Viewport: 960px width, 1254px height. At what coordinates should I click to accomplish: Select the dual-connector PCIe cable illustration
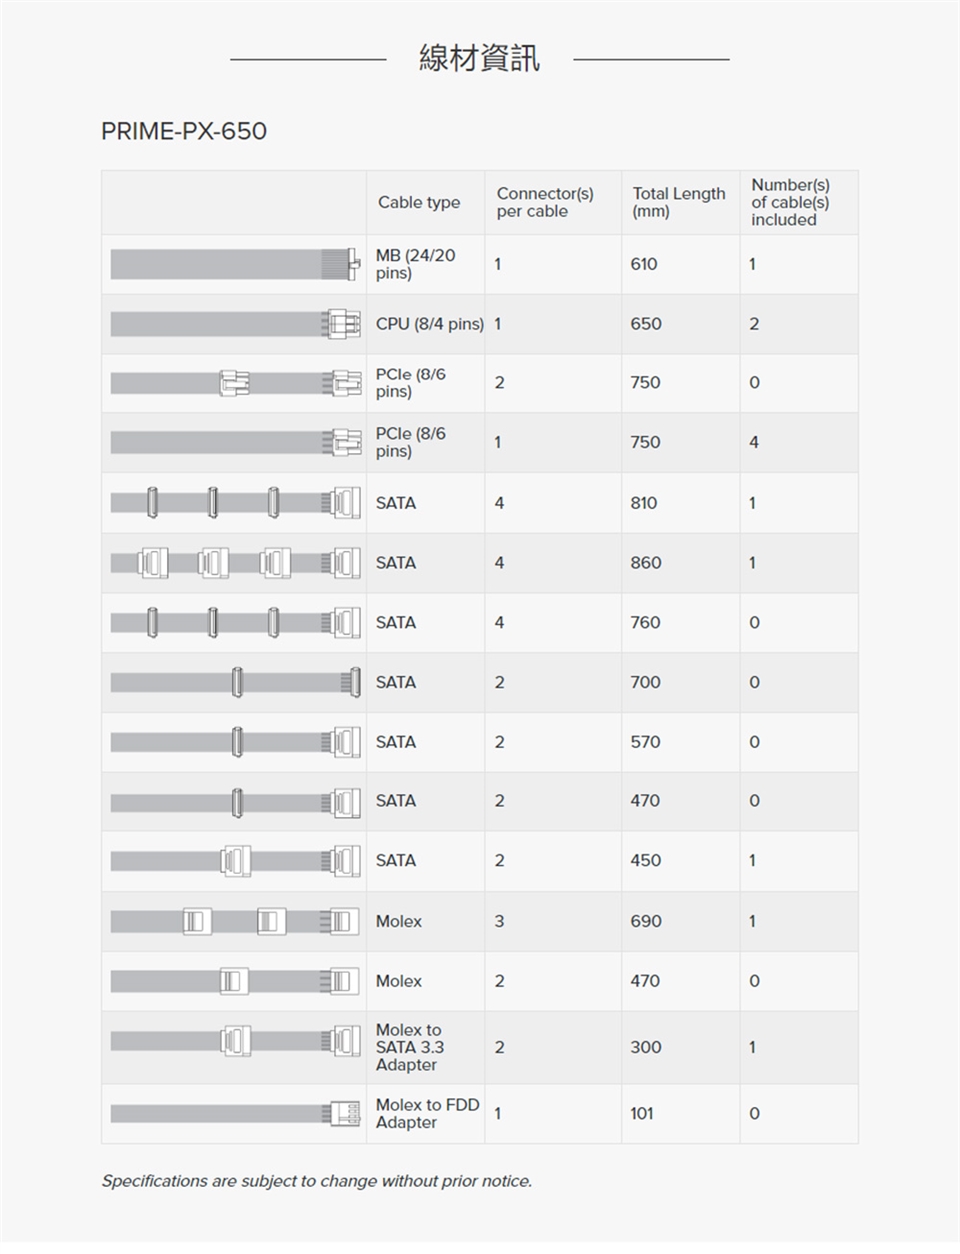click(234, 383)
